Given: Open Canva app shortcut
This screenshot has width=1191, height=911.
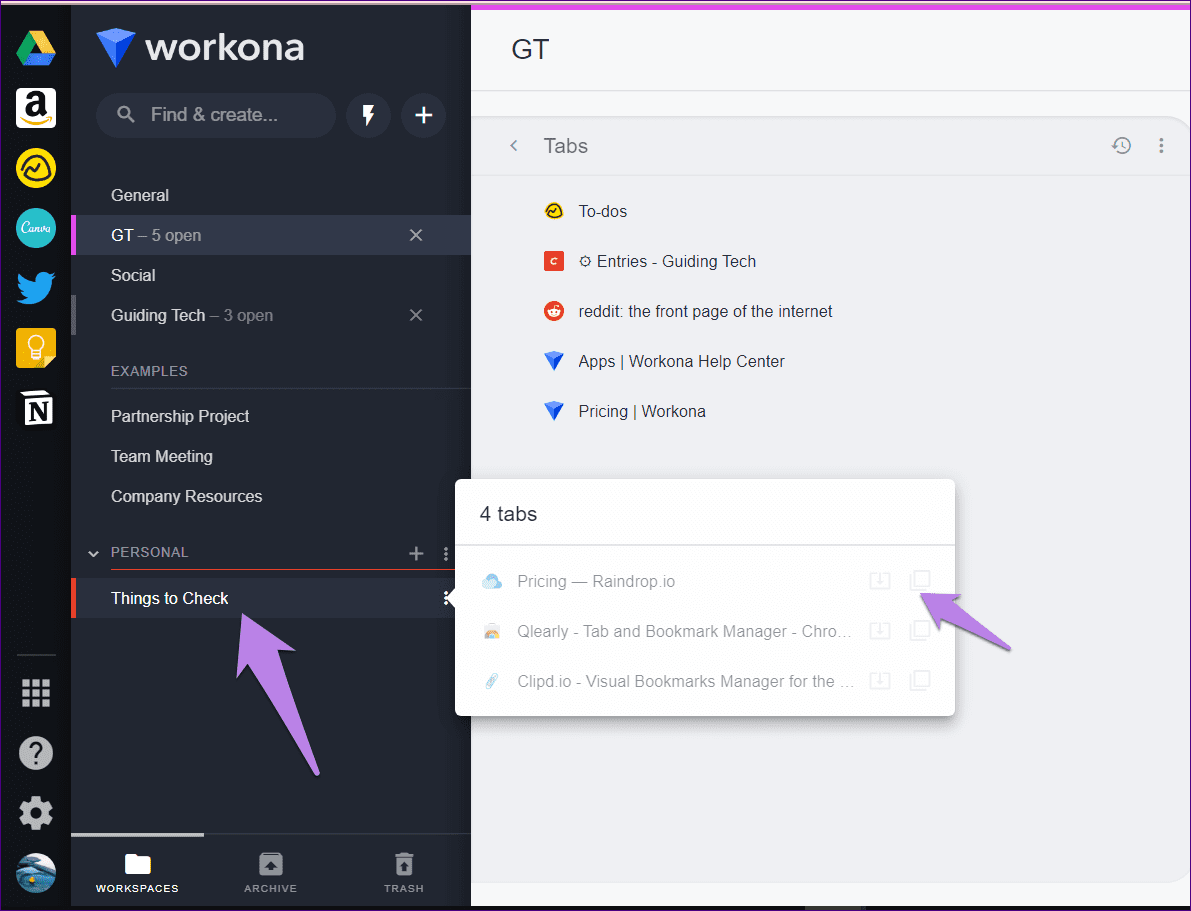Looking at the screenshot, I should (36, 228).
